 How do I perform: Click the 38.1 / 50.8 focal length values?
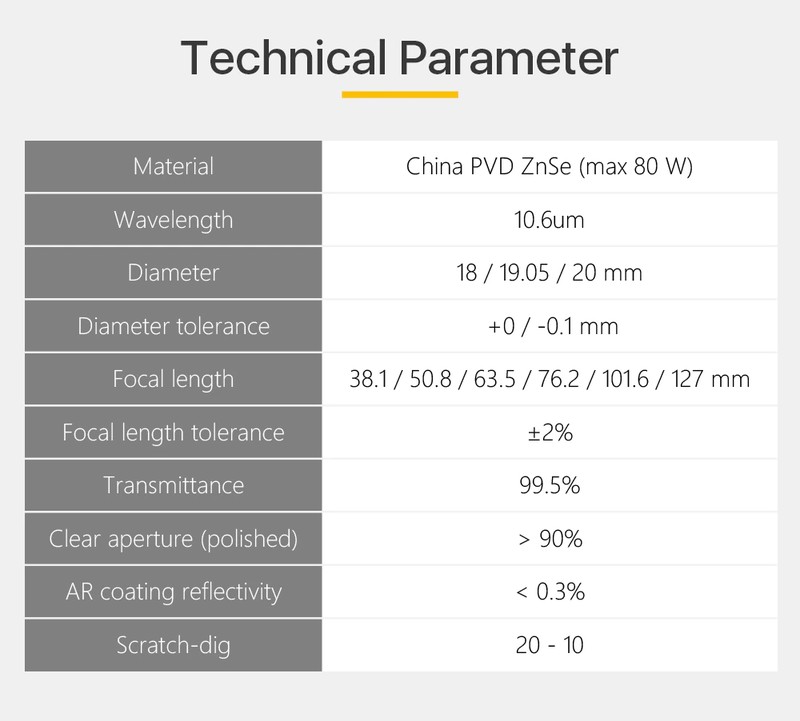pos(549,379)
